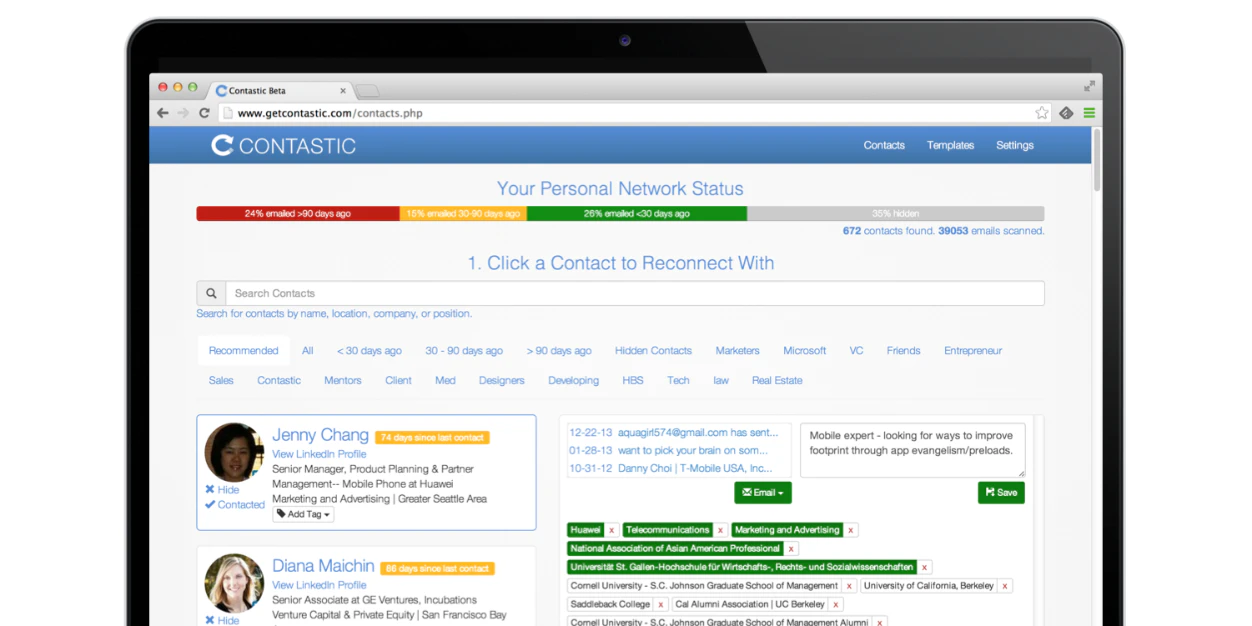Screen dimensions: 1252x626
Task: Bookmark the page with the star icon
Action: (1042, 113)
